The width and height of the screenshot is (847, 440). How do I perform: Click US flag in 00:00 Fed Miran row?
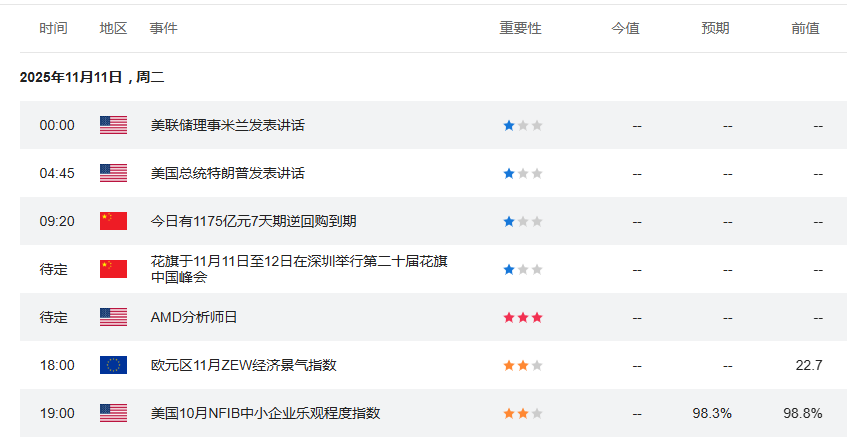click(x=113, y=125)
